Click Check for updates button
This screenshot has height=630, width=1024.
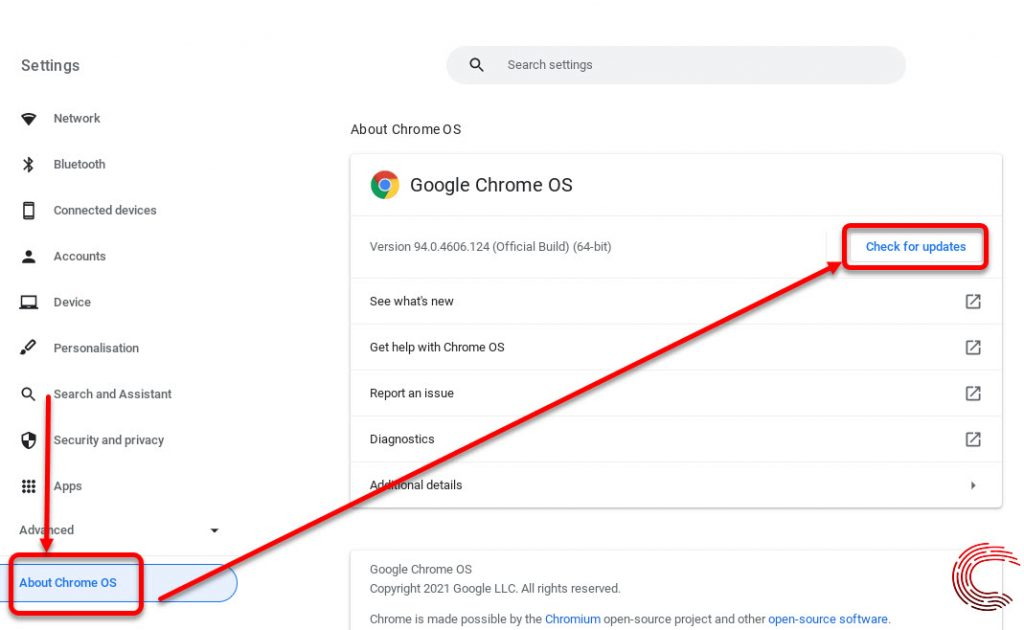click(x=915, y=247)
